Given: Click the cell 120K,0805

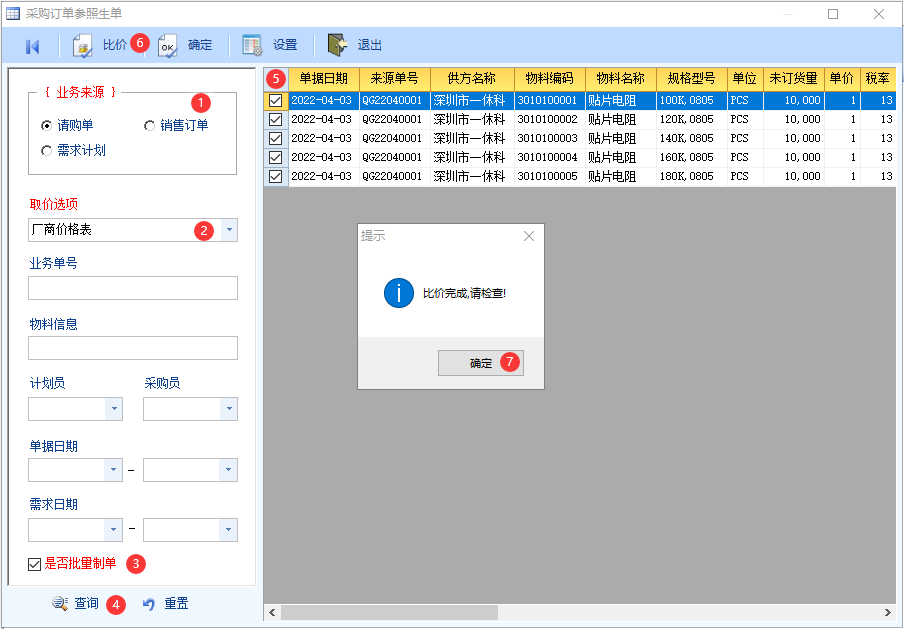Looking at the screenshot, I should pos(692,119).
